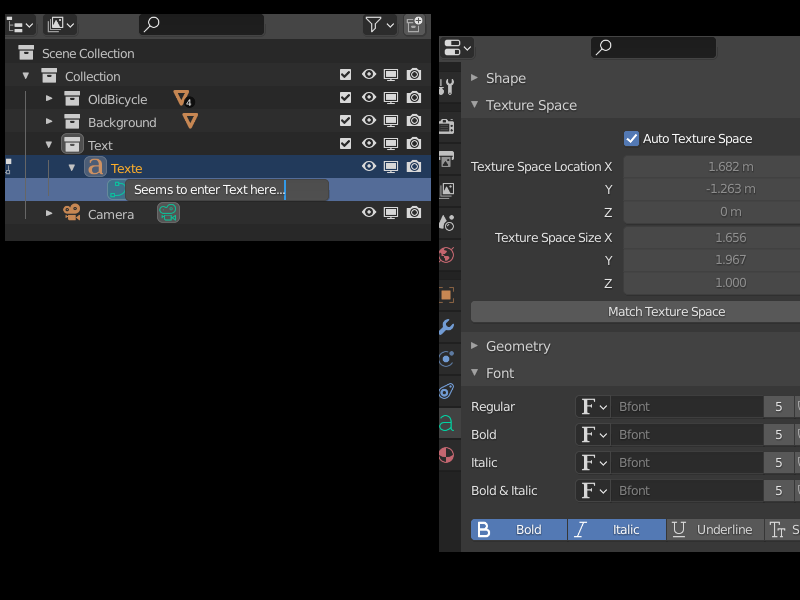Screen dimensions: 800x600
Task: Open the Tool properties tab
Action: click(x=447, y=87)
